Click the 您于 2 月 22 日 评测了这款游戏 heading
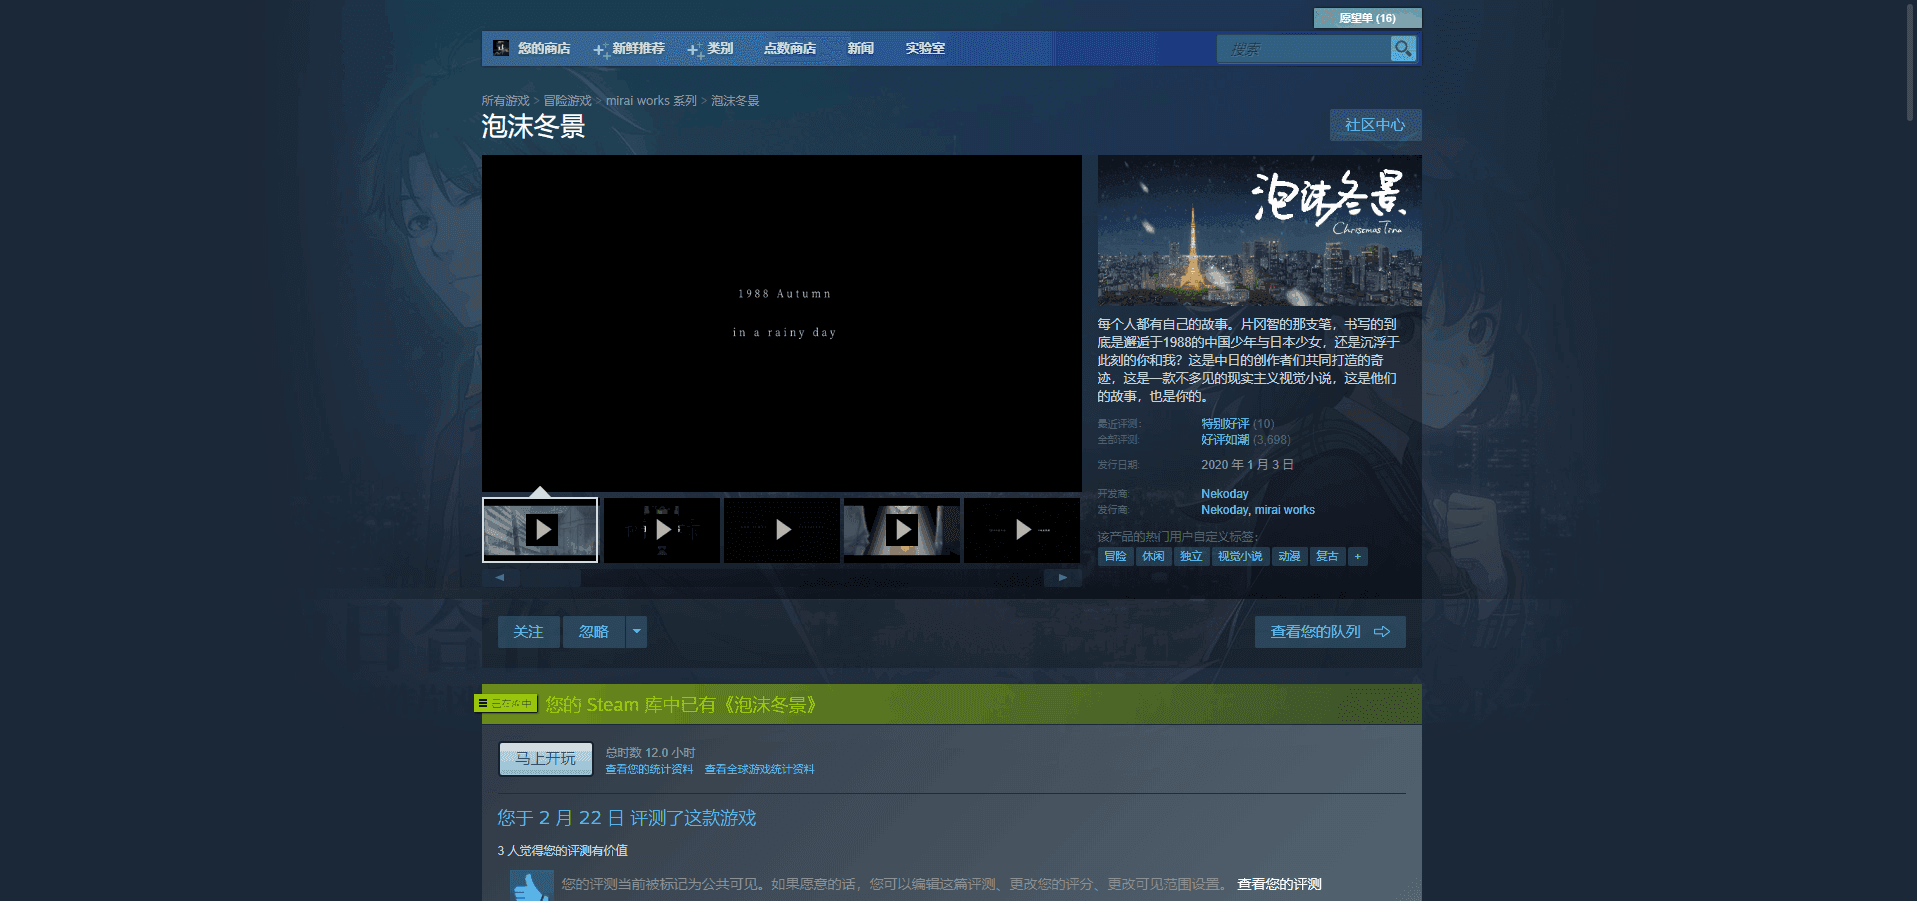 click(x=627, y=818)
